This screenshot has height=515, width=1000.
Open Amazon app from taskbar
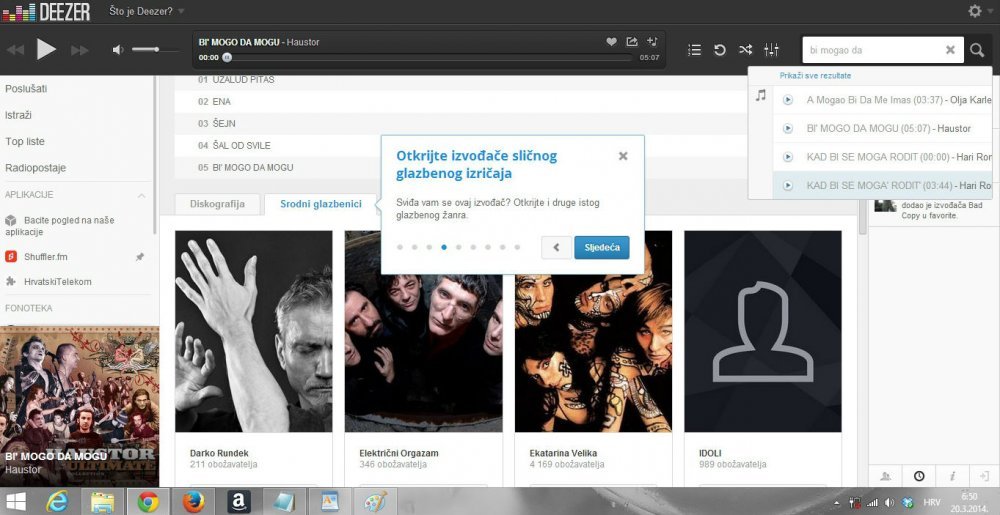click(x=239, y=502)
